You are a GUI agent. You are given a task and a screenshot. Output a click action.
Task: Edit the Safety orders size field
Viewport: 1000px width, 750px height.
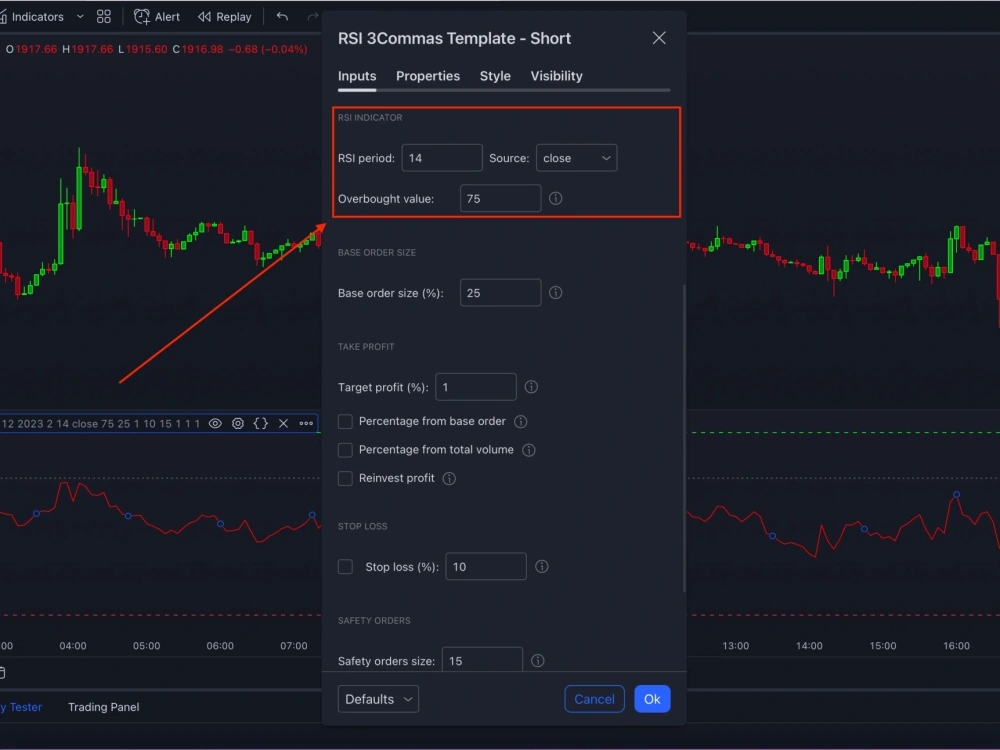[x=482, y=660]
